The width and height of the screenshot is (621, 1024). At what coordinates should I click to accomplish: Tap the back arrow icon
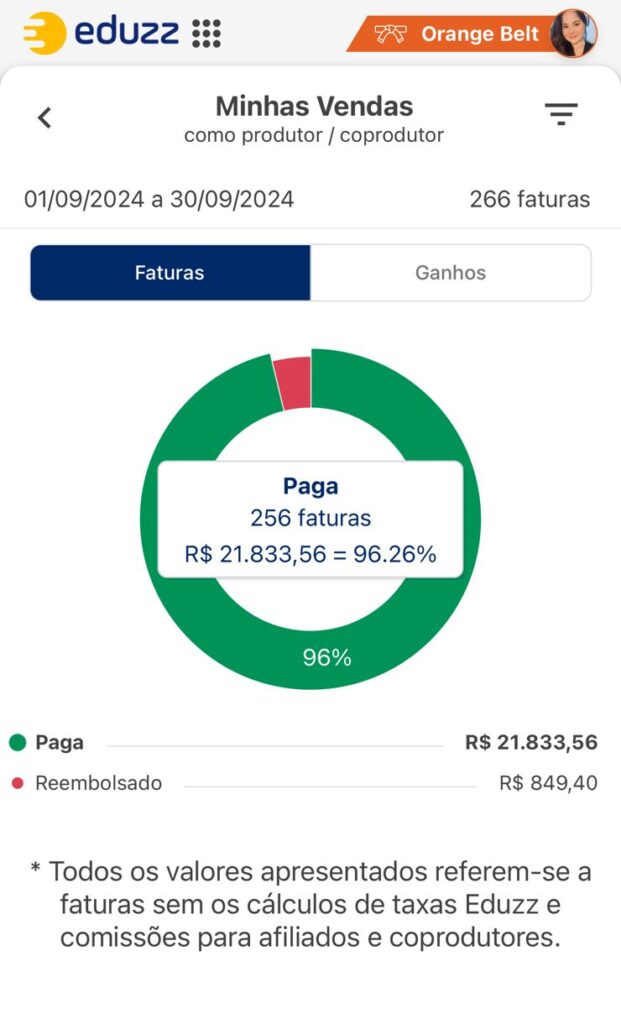pos(44,118)
